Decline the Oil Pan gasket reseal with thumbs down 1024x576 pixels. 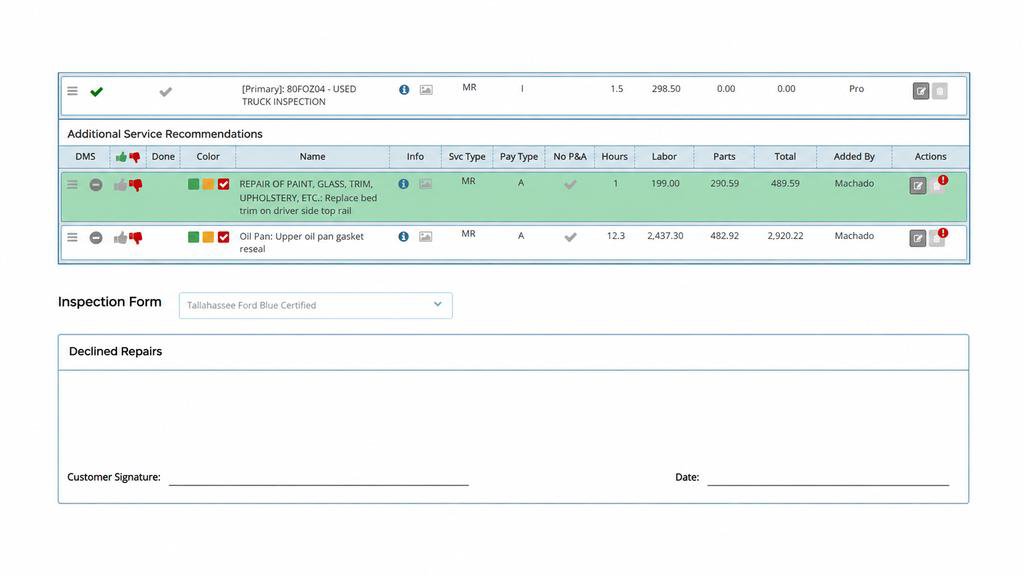coord(135,238)
